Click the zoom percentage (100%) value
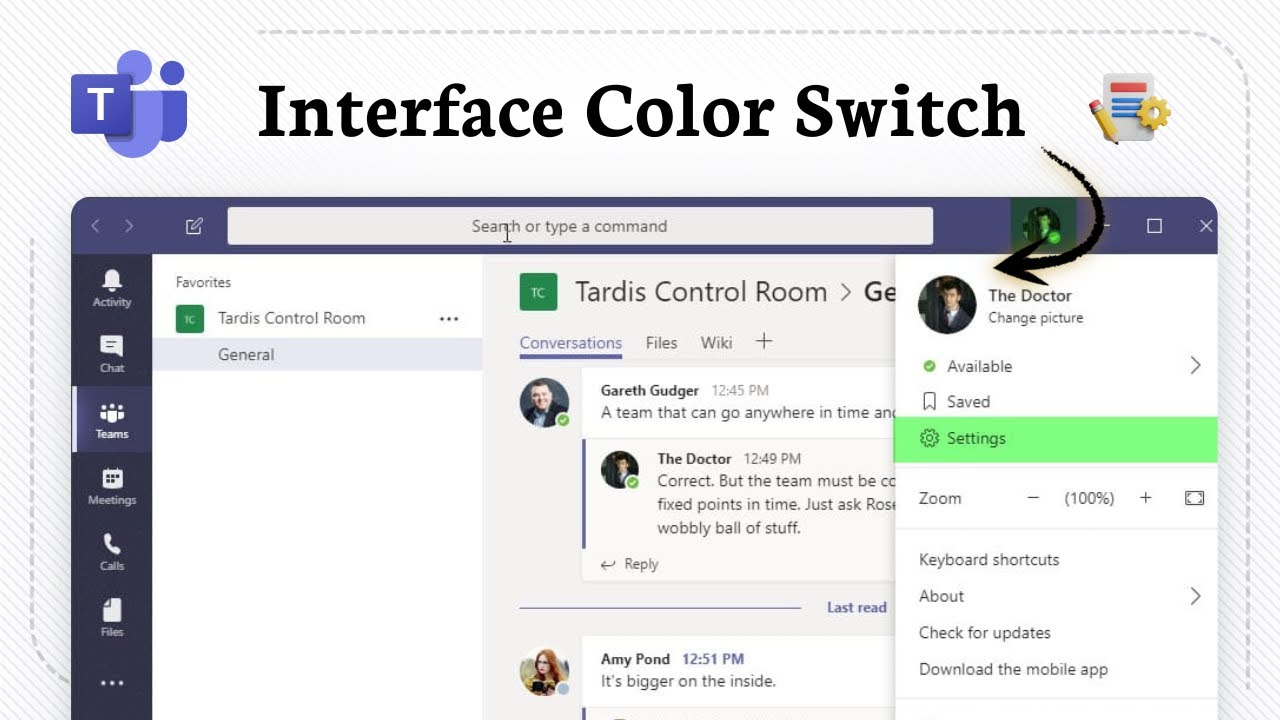The height and width of the screenshot is (720, 1280). (1089, 498)
